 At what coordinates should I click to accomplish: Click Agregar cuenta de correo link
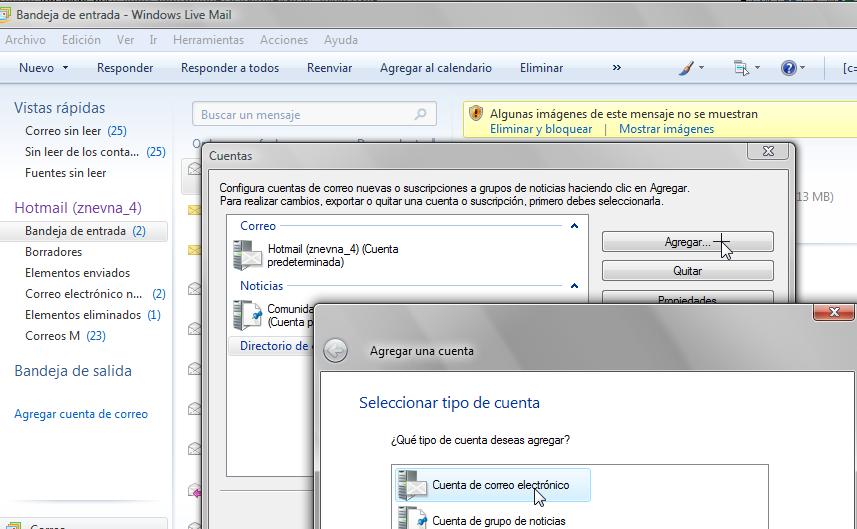[x=81, y=414]
